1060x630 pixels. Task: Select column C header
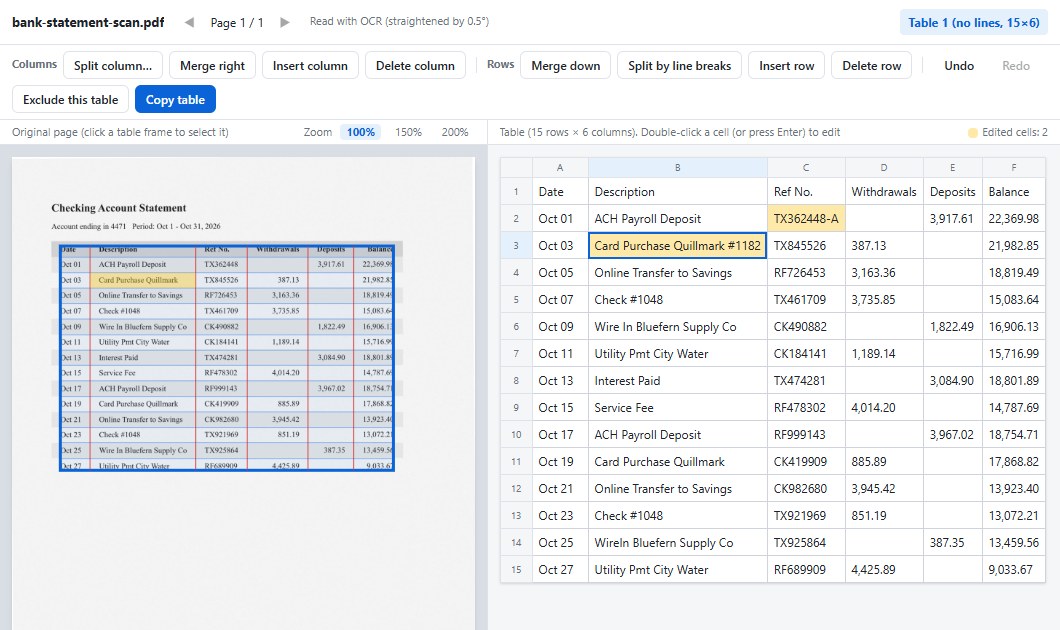pos(806,168)
